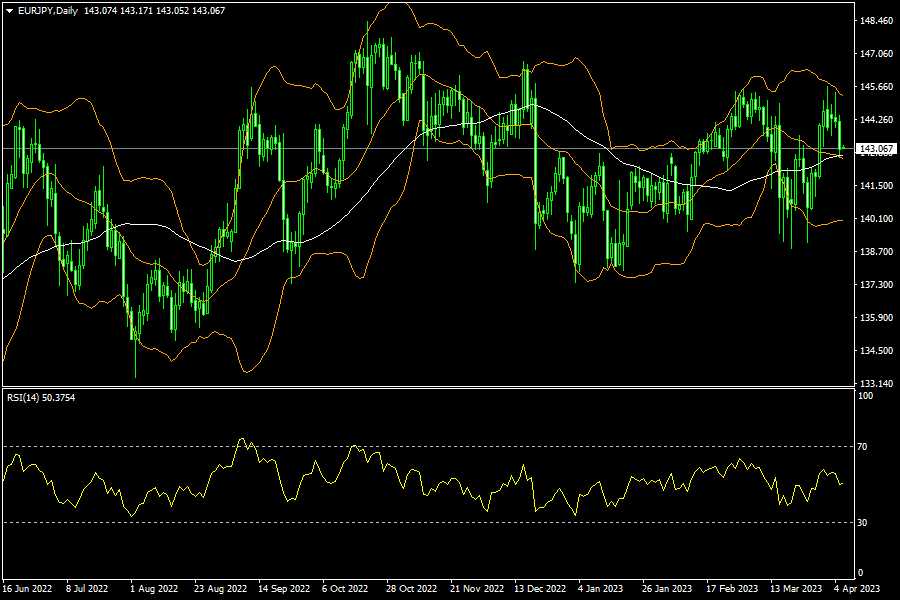Click the 13 Dec 2022 date label
This screenshot has width=900, height=600.
pyautogui.click(x=540, y=589)
